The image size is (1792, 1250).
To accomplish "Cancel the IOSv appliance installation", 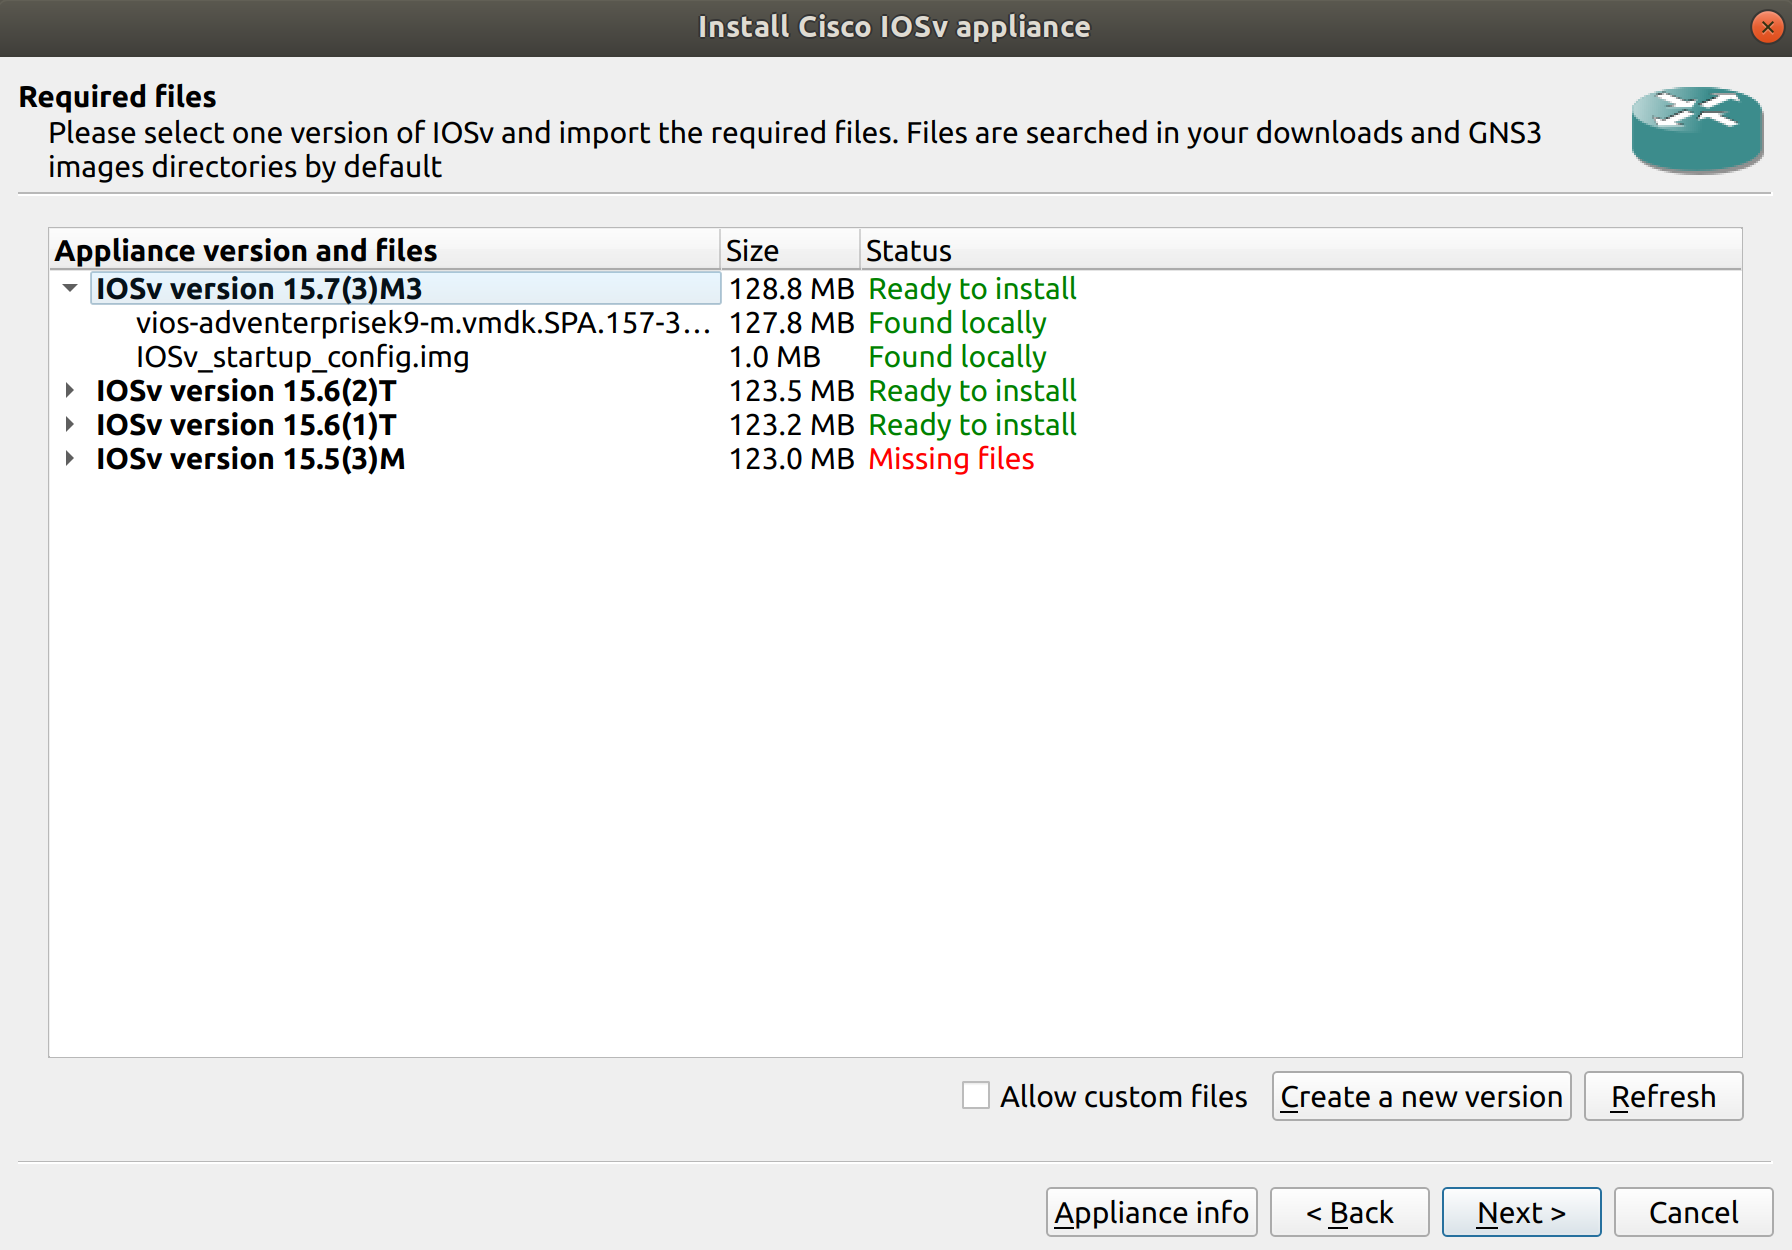I will click(1693, 1212).
